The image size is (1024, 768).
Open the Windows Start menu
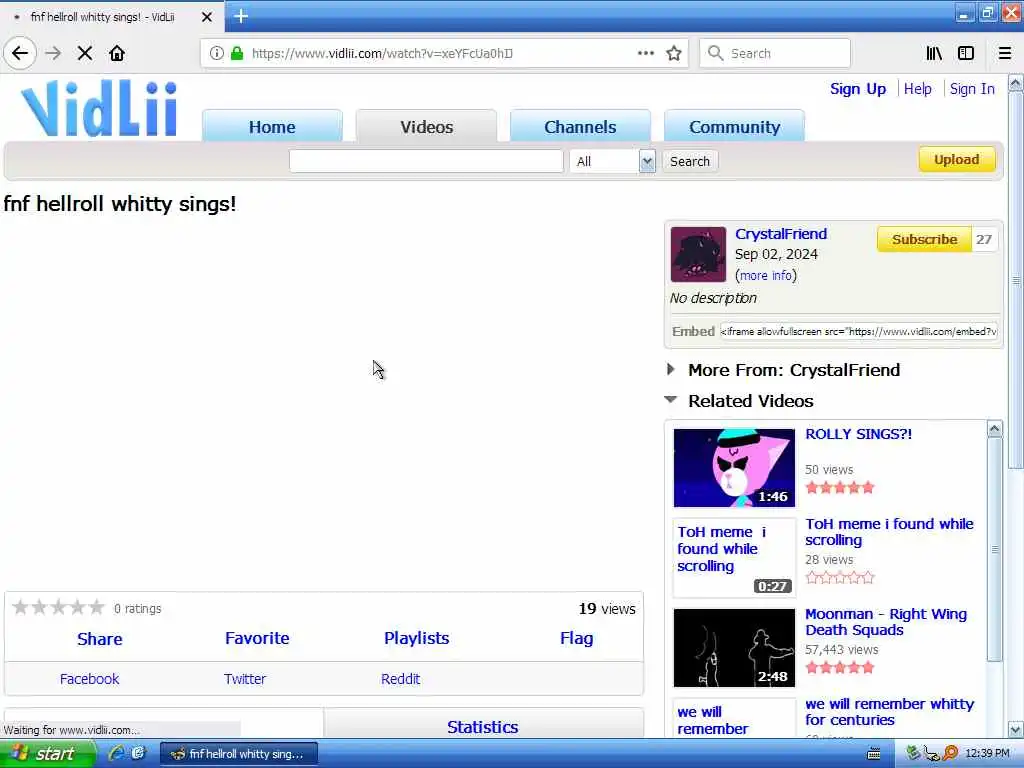[x=47, y=754]
